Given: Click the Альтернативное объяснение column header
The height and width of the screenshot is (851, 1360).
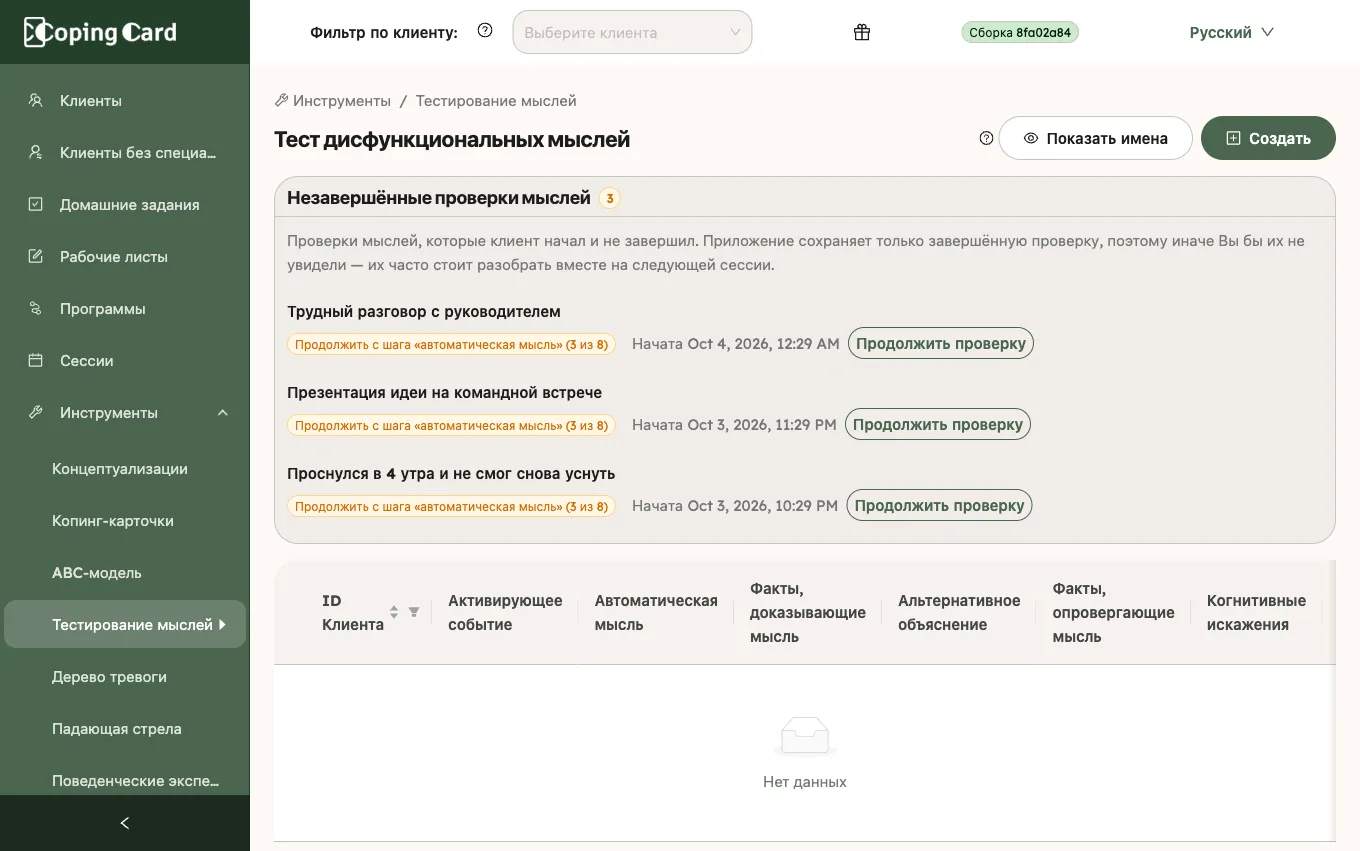Looking at the screenshot, I should (x=959, y=612).
